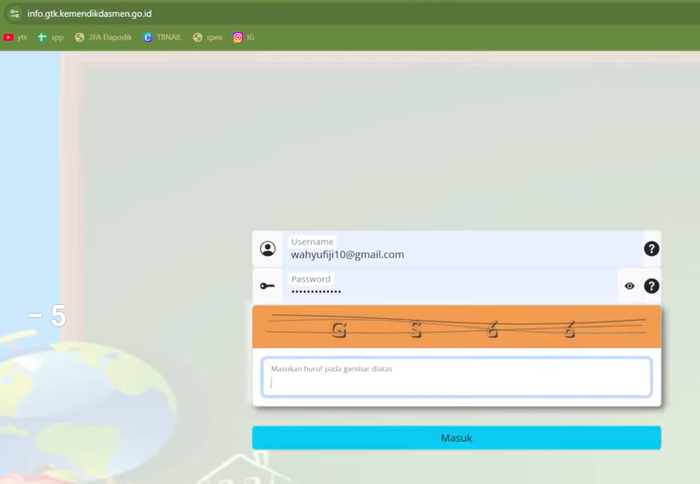Open the 2FA Dapodik bookmark
This screenshot has width=700, height=484.
(103, 37)
